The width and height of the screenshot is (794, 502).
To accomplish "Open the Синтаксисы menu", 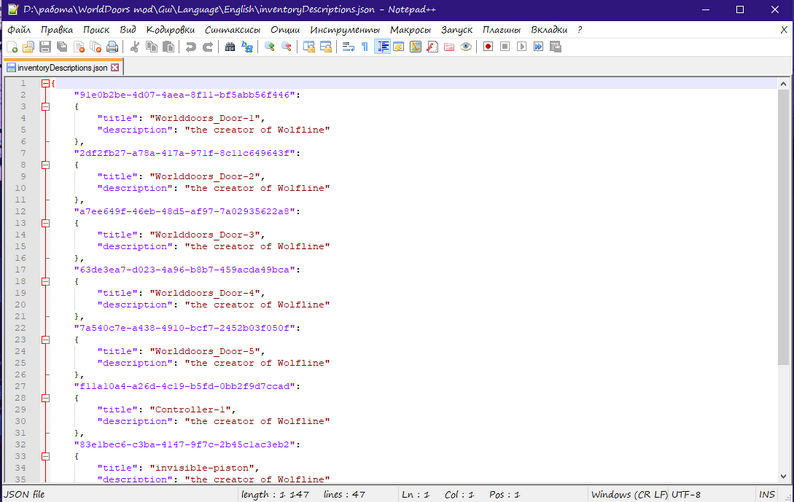I will click(x=232, y=30).
